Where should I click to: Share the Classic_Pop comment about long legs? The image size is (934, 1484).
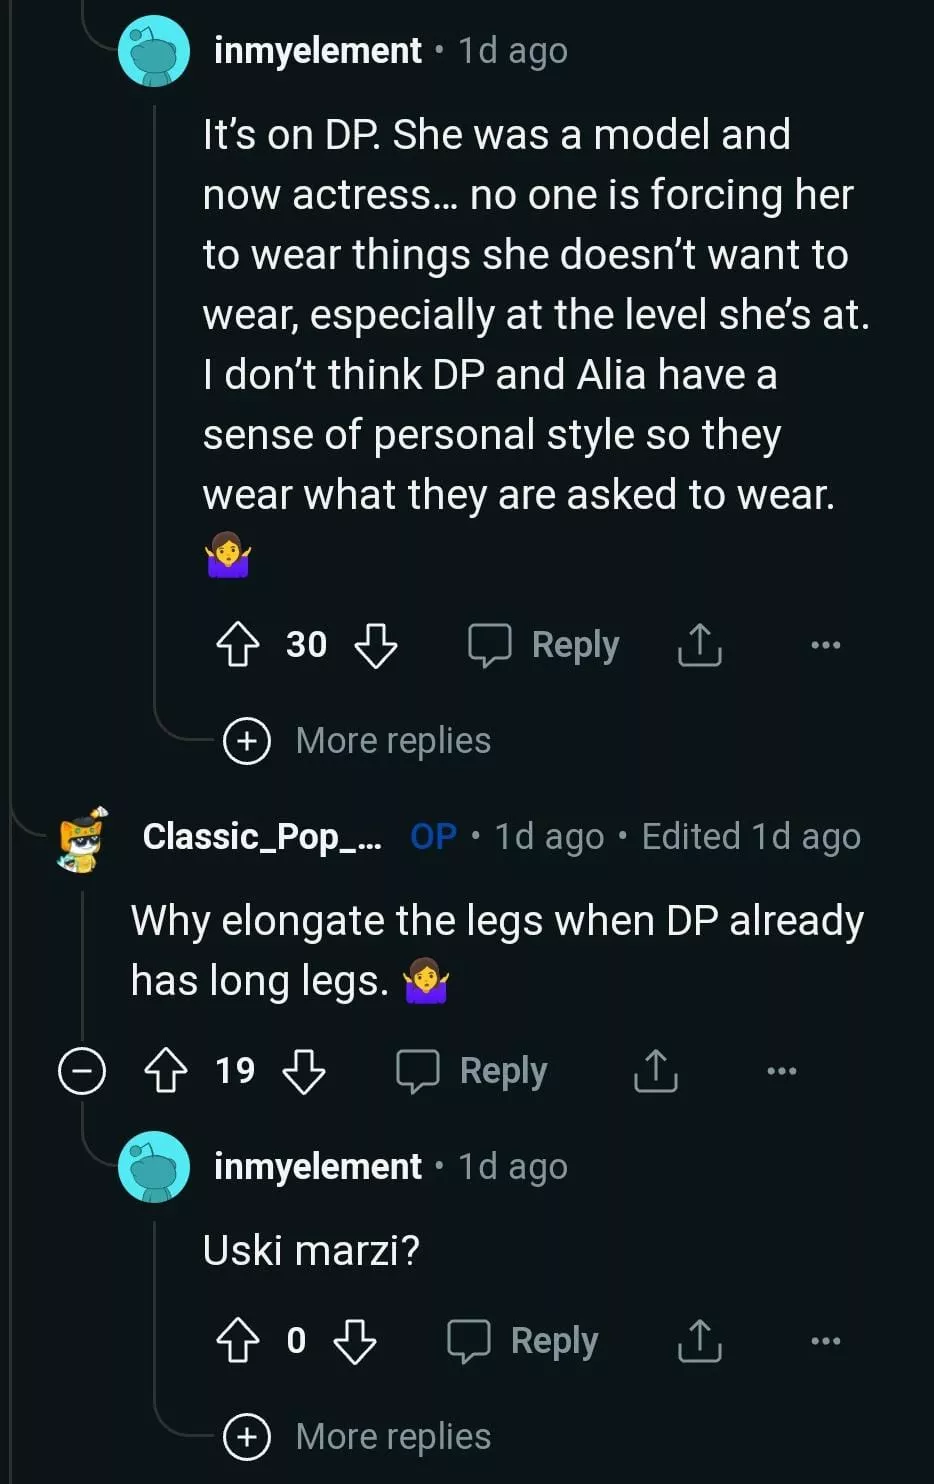655,1071
